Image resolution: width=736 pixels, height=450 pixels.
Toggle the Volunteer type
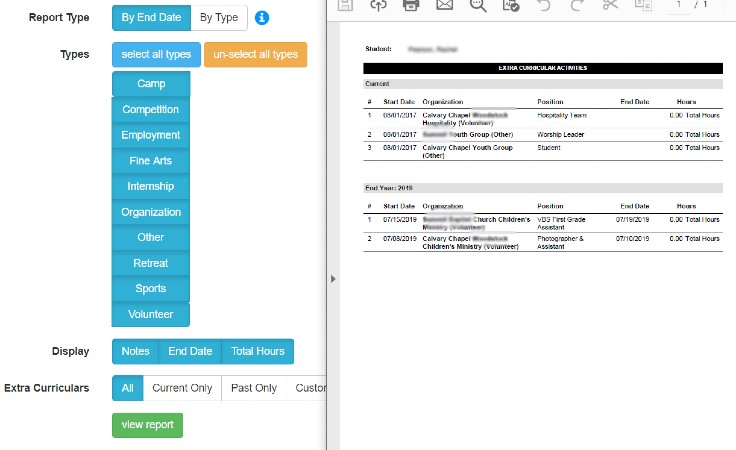tap(151, 314)
